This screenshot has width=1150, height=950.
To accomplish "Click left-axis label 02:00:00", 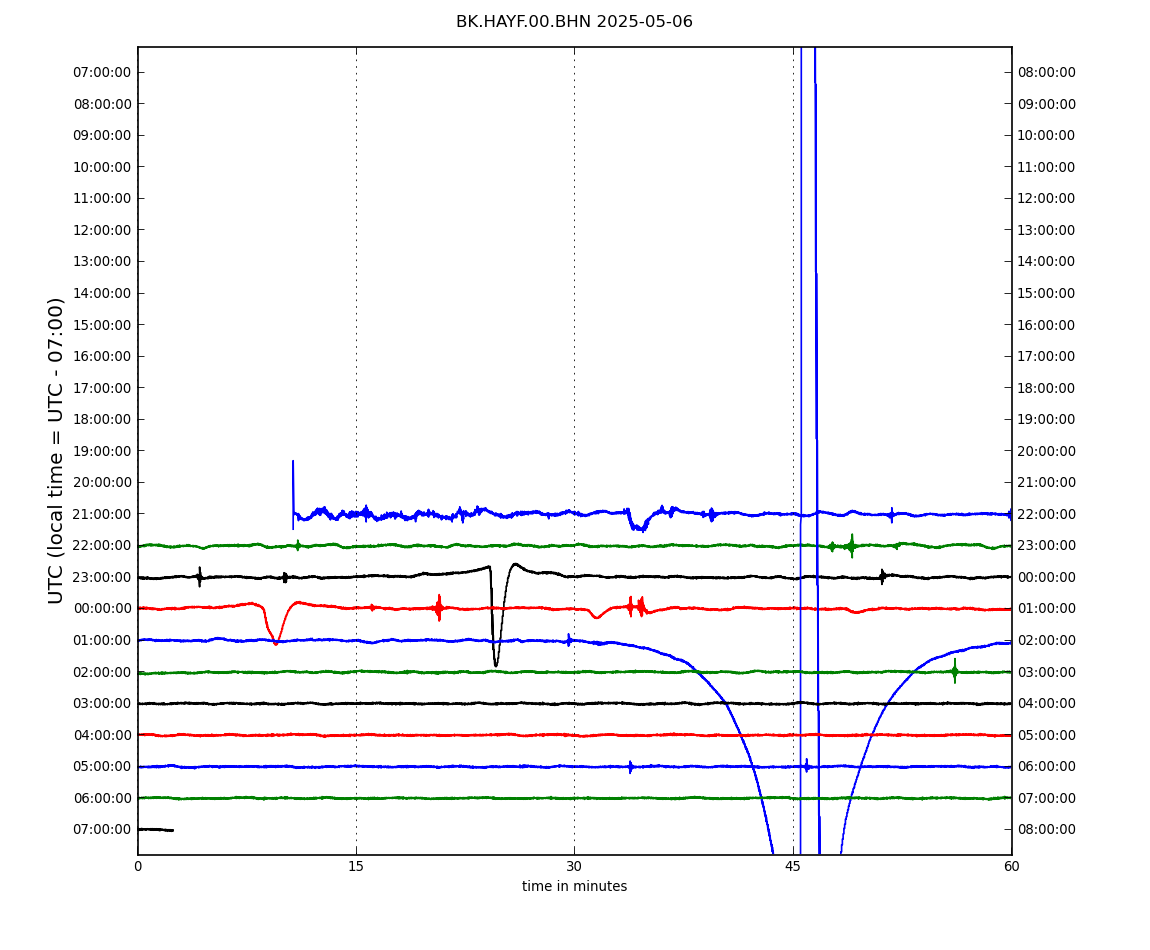I will (103, 672).
